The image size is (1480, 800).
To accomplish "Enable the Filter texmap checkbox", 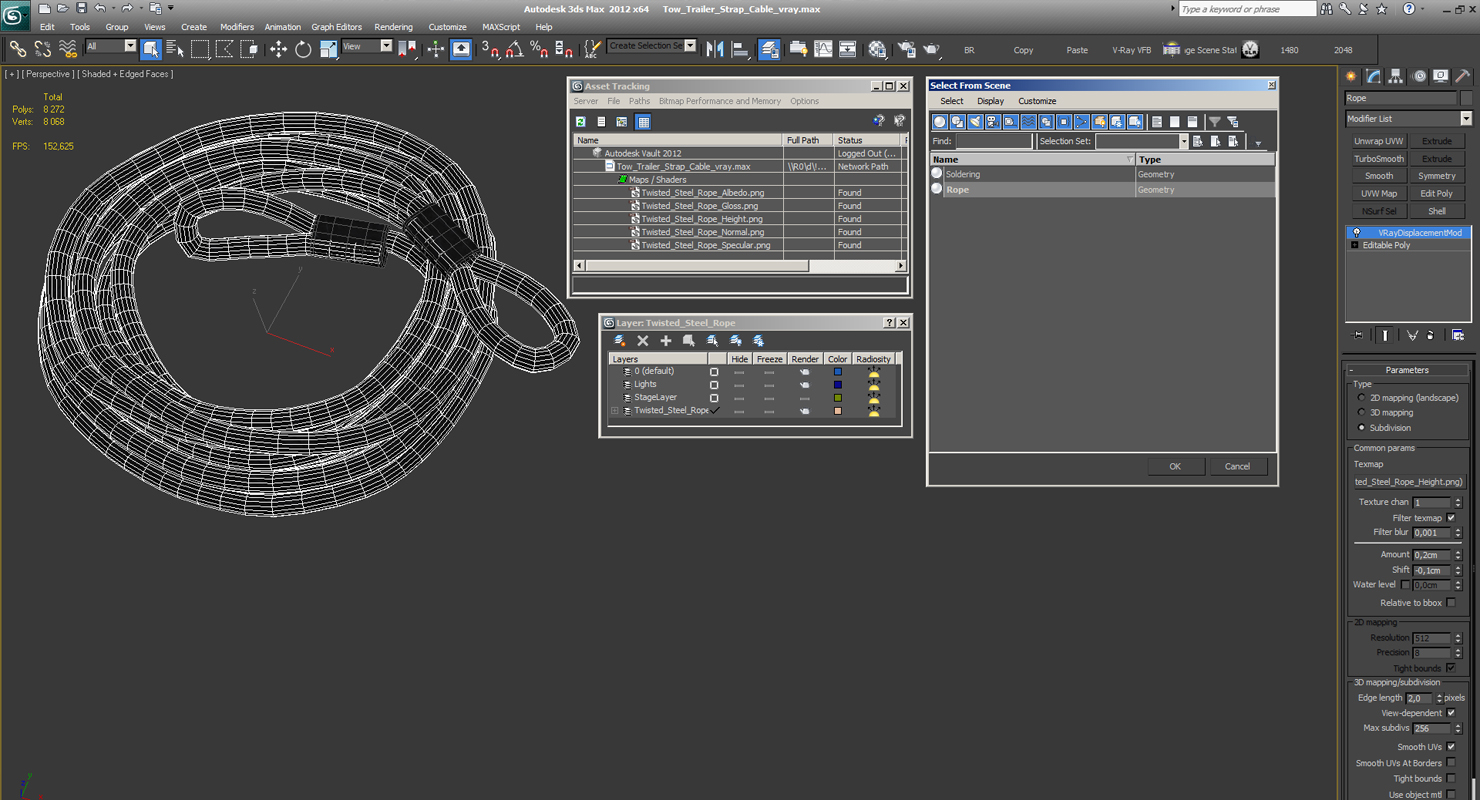I will point(1451,518).
